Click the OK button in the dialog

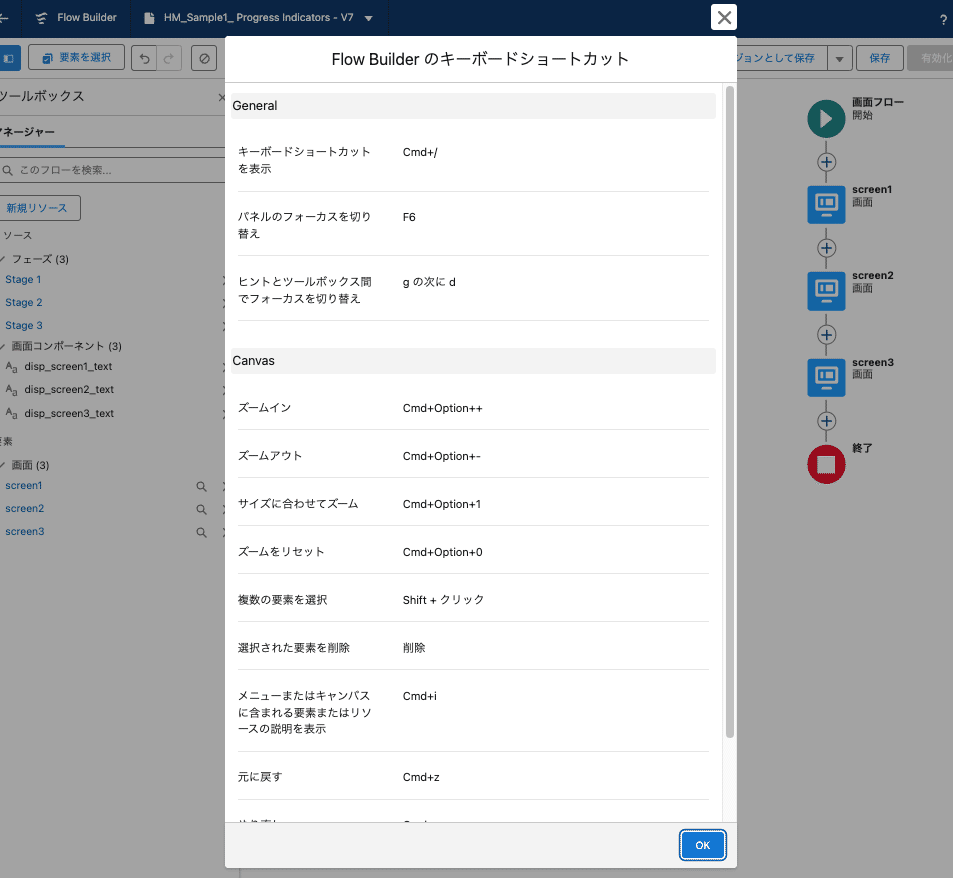click(x=702, y=845)
